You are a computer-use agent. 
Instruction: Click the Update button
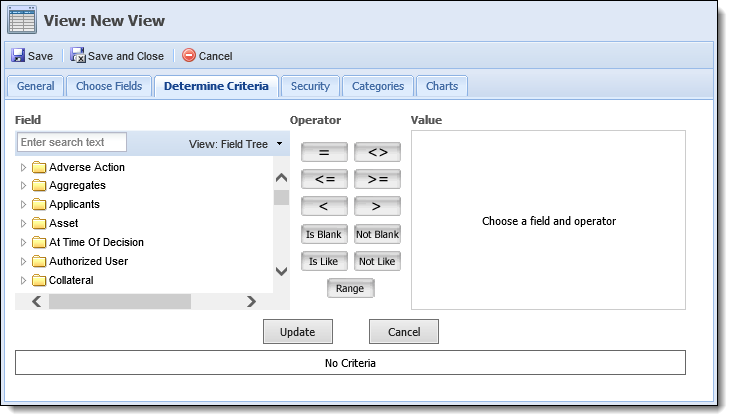[x=298, y=332]
